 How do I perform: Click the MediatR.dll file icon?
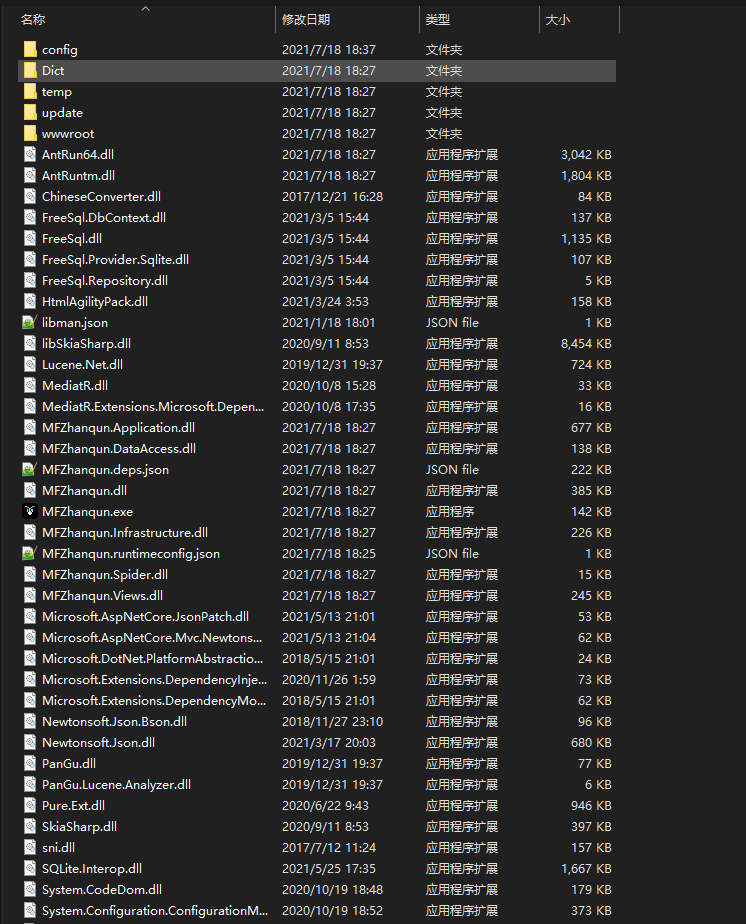(30, 385)
